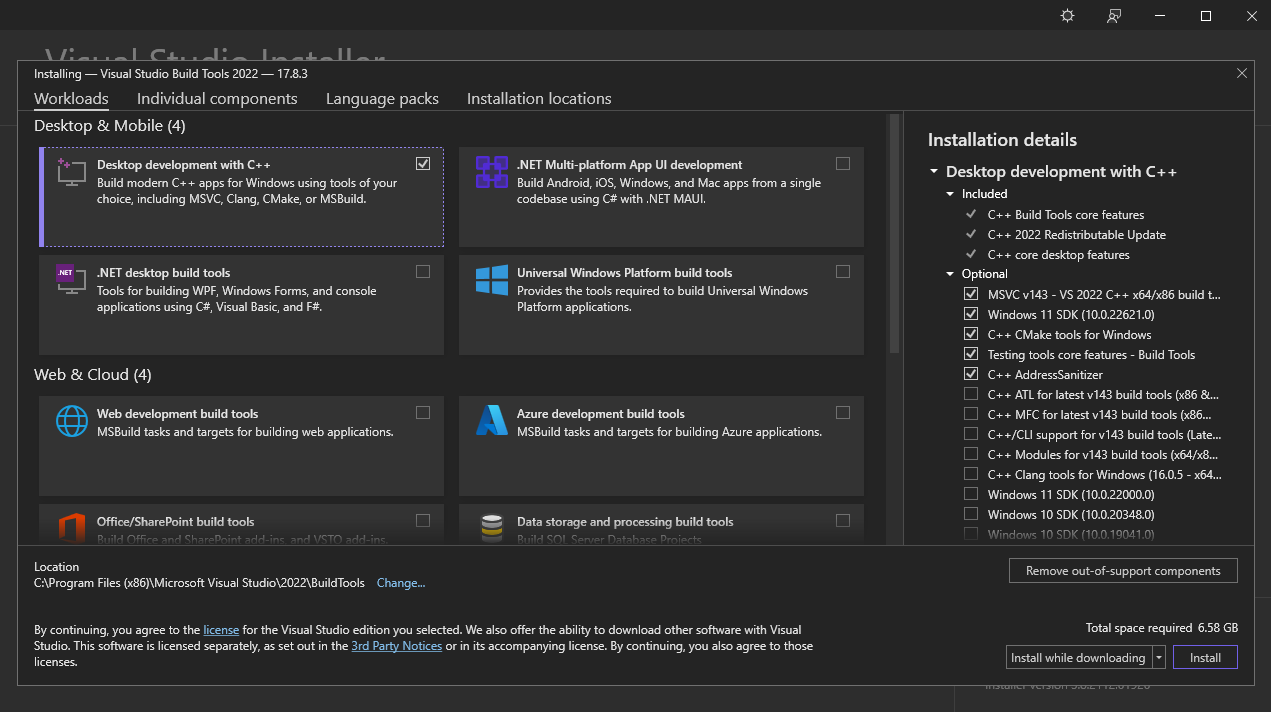Click the .NET desktop build tools icon
Screen dimensions: 1271x712
point(71,280)
